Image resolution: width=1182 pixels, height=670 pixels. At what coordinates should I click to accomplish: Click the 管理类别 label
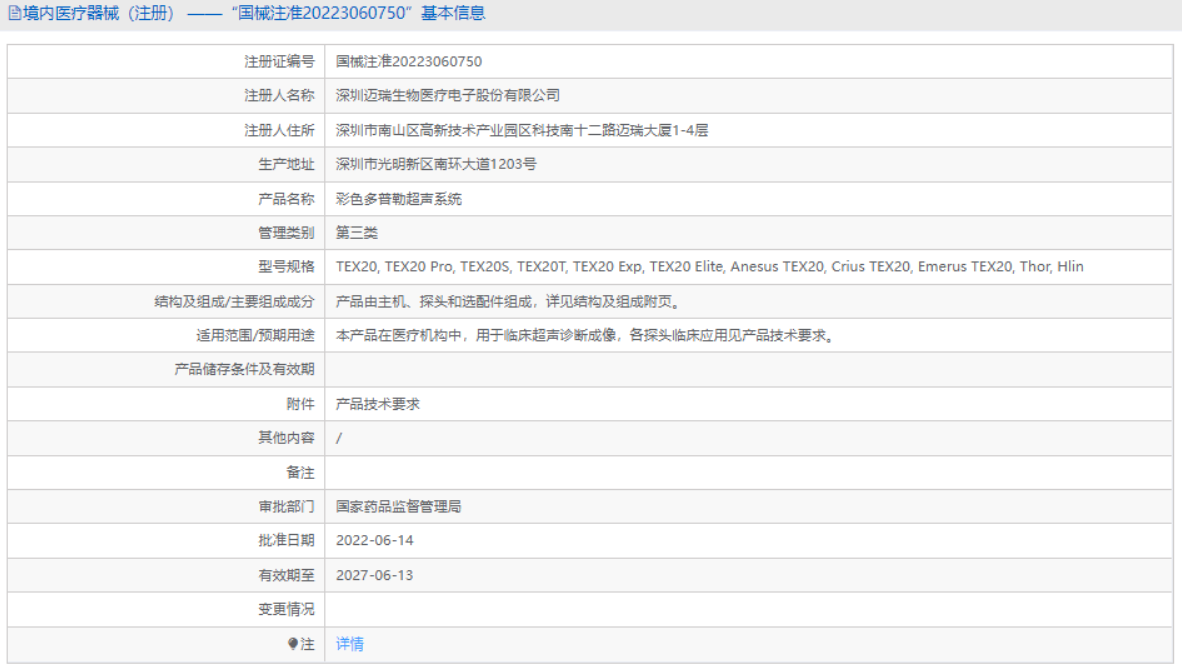pyautogui.click(x=286, y=233)
